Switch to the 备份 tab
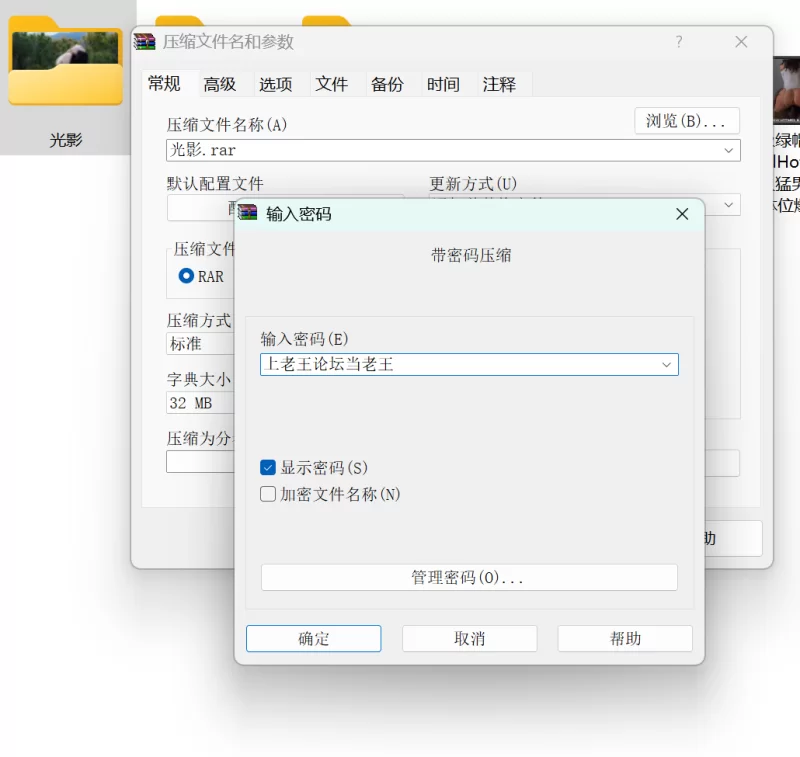 point(387,84)
